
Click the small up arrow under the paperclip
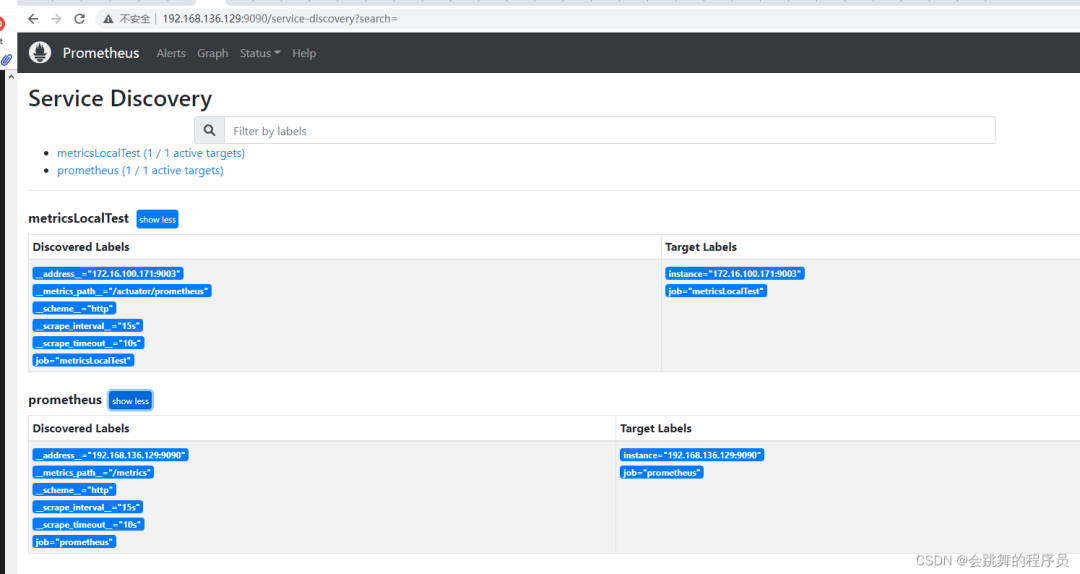coord(10,77)
